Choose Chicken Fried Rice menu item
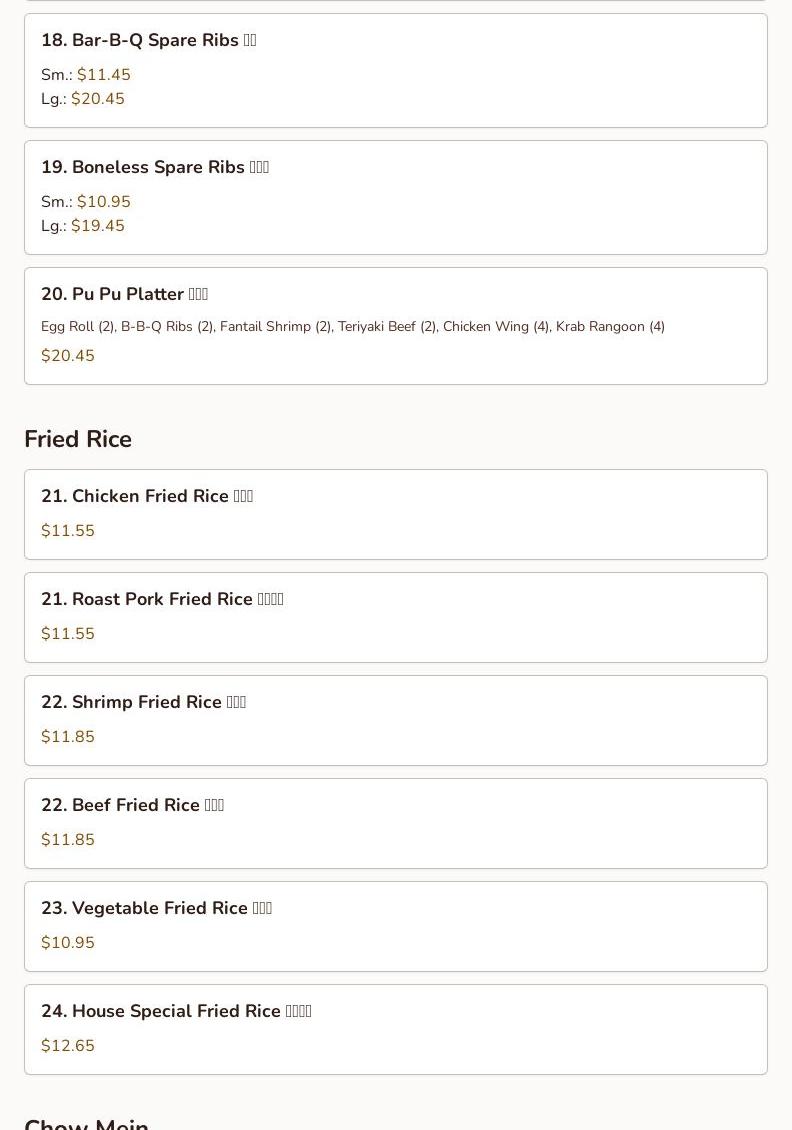792x1130 pixels. point(396,515)
